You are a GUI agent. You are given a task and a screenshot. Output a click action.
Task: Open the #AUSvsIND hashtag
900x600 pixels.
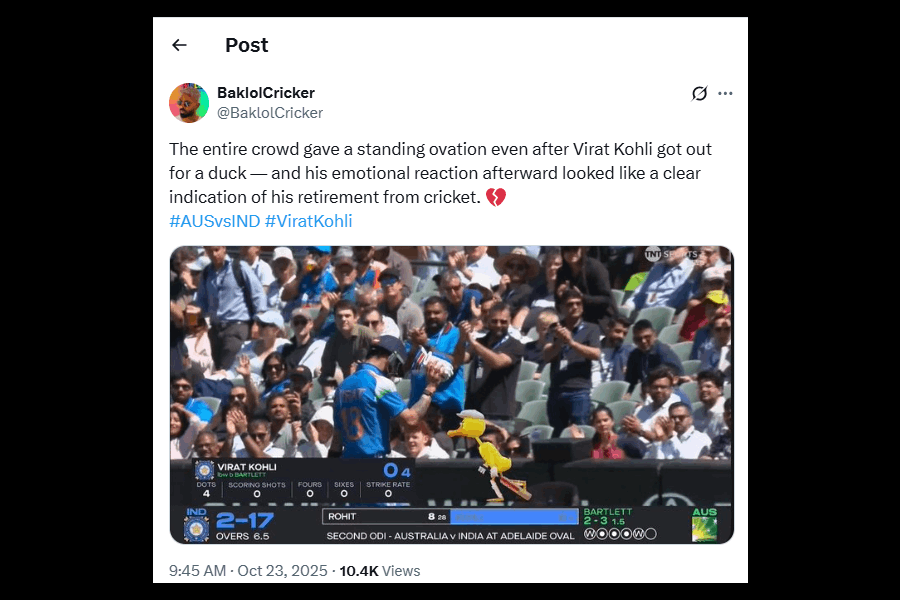[x=215, y=221]
